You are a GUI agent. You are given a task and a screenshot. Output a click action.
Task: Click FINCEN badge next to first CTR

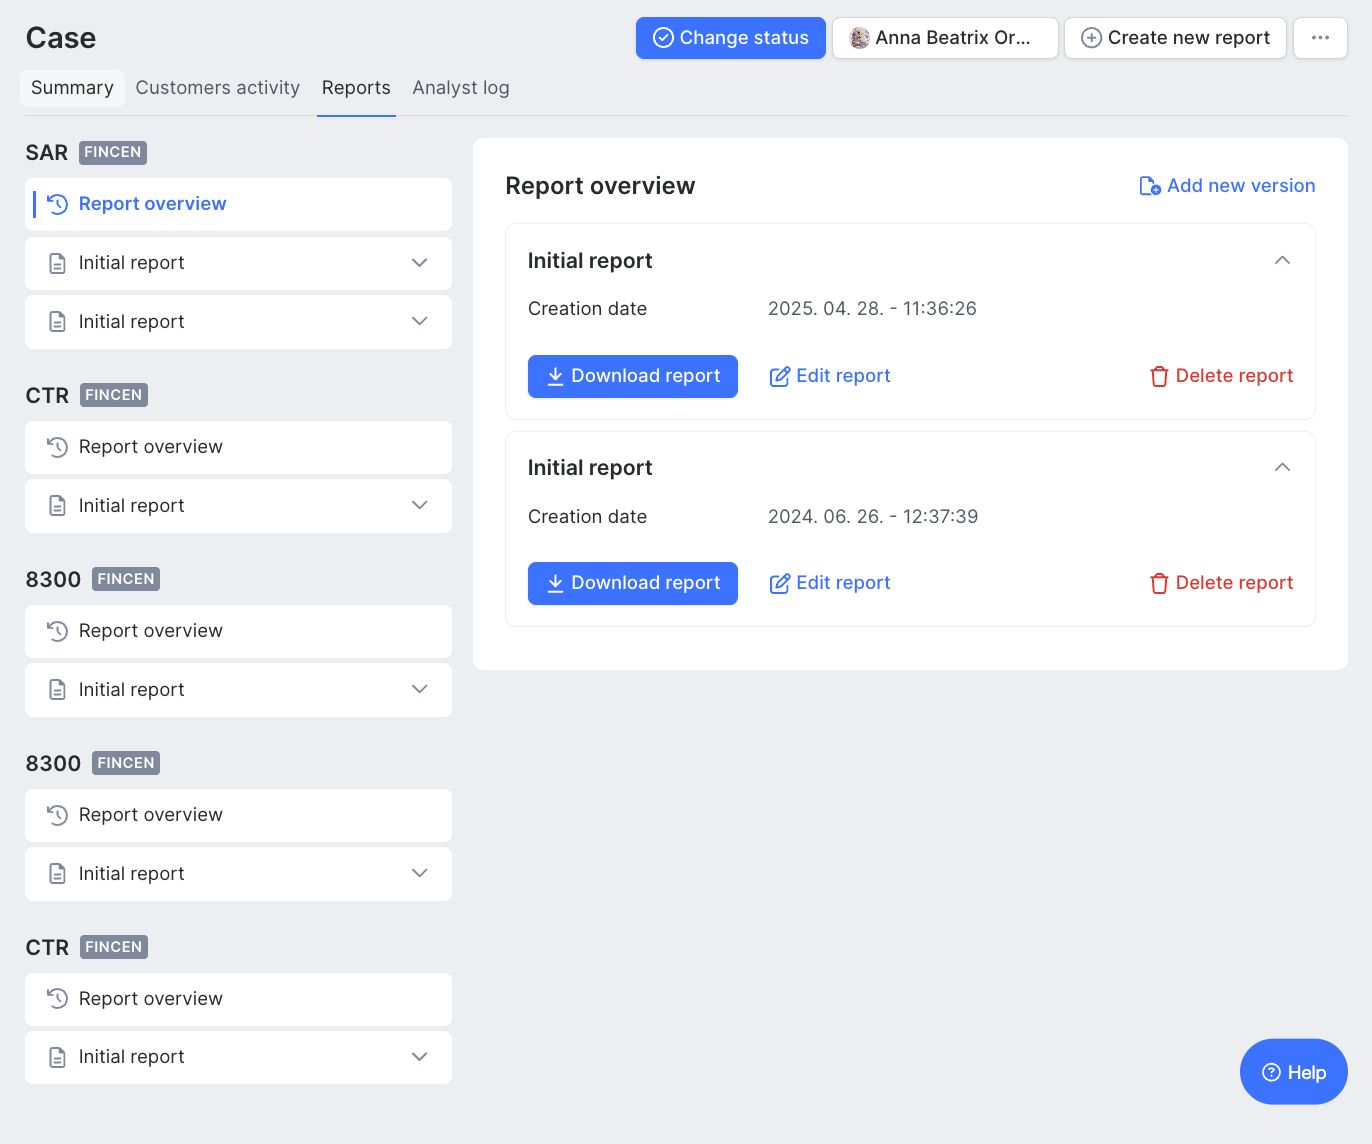[x=114, y=395]
